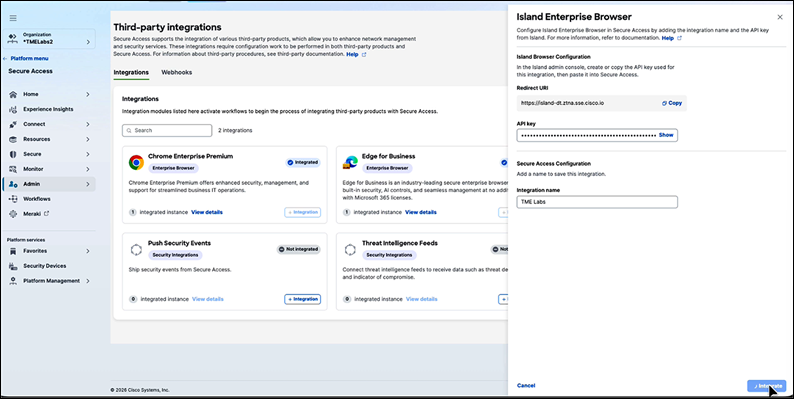The image size is (794, 399).
Task: Click the Favorites icon
Action: [13, 251]
